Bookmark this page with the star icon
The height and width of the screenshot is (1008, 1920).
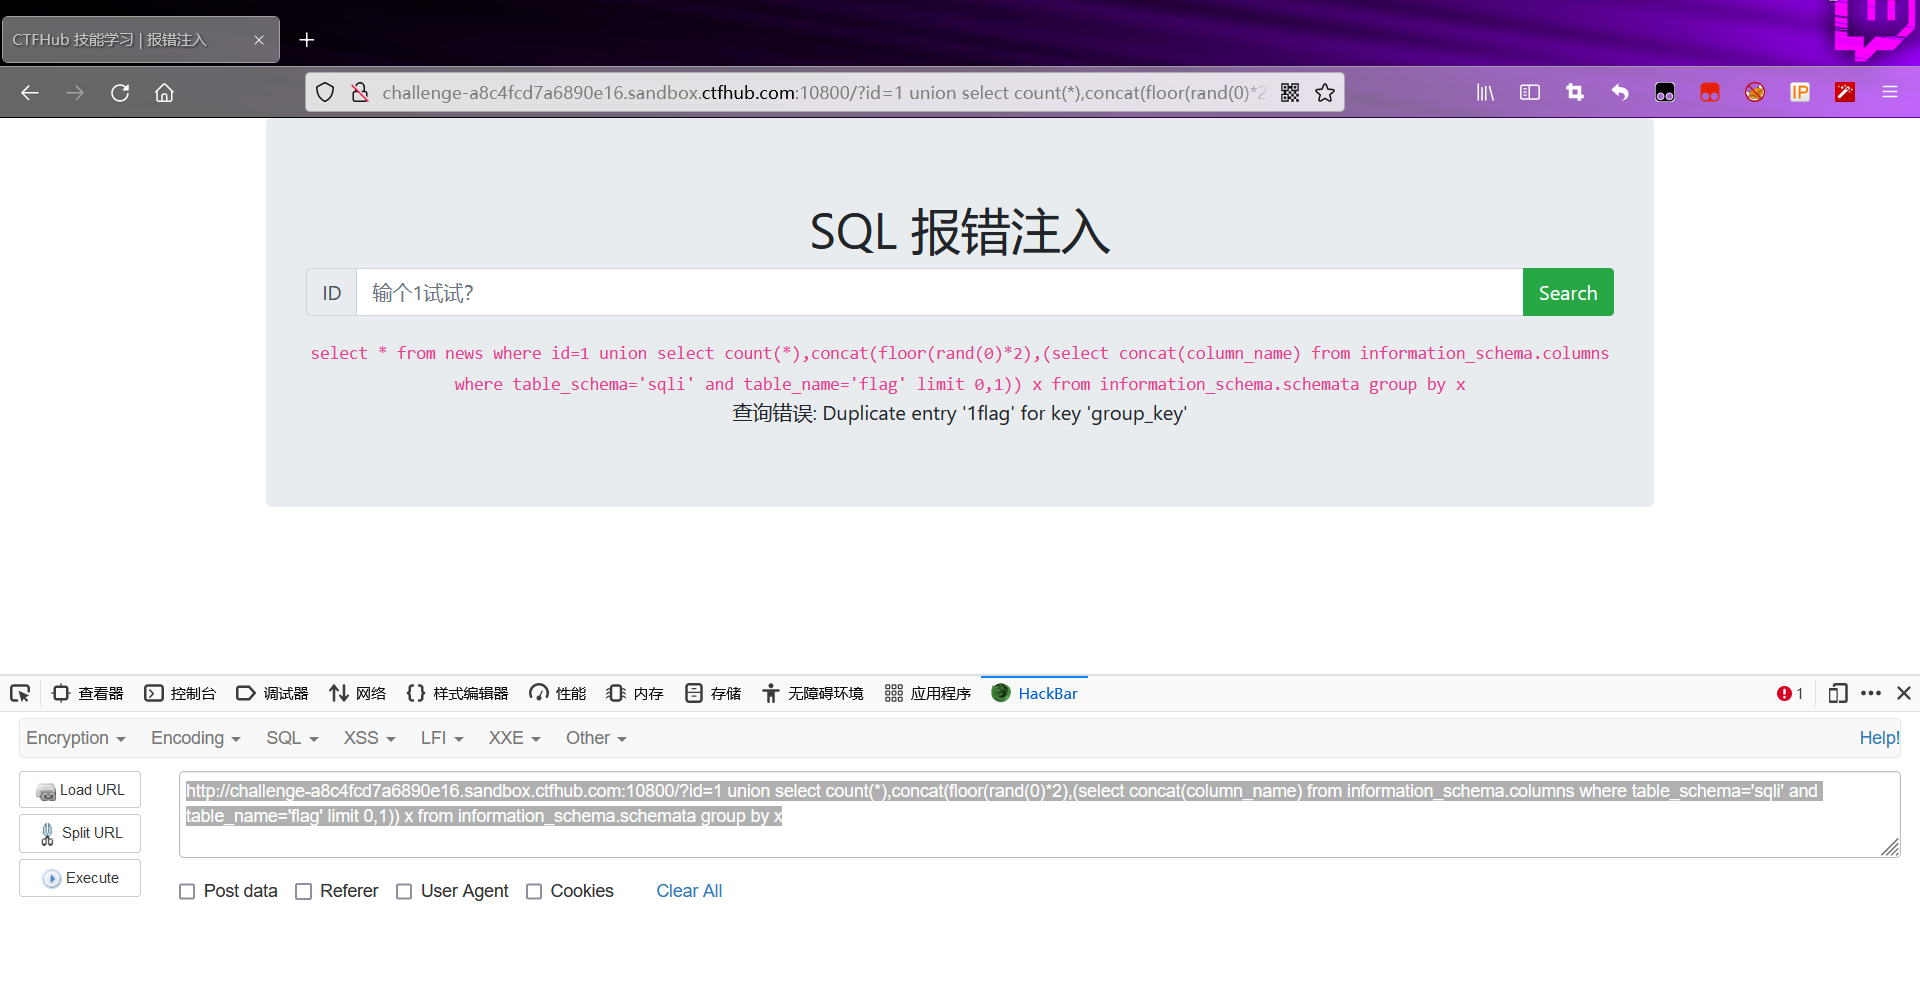[x=1325, y=93]
